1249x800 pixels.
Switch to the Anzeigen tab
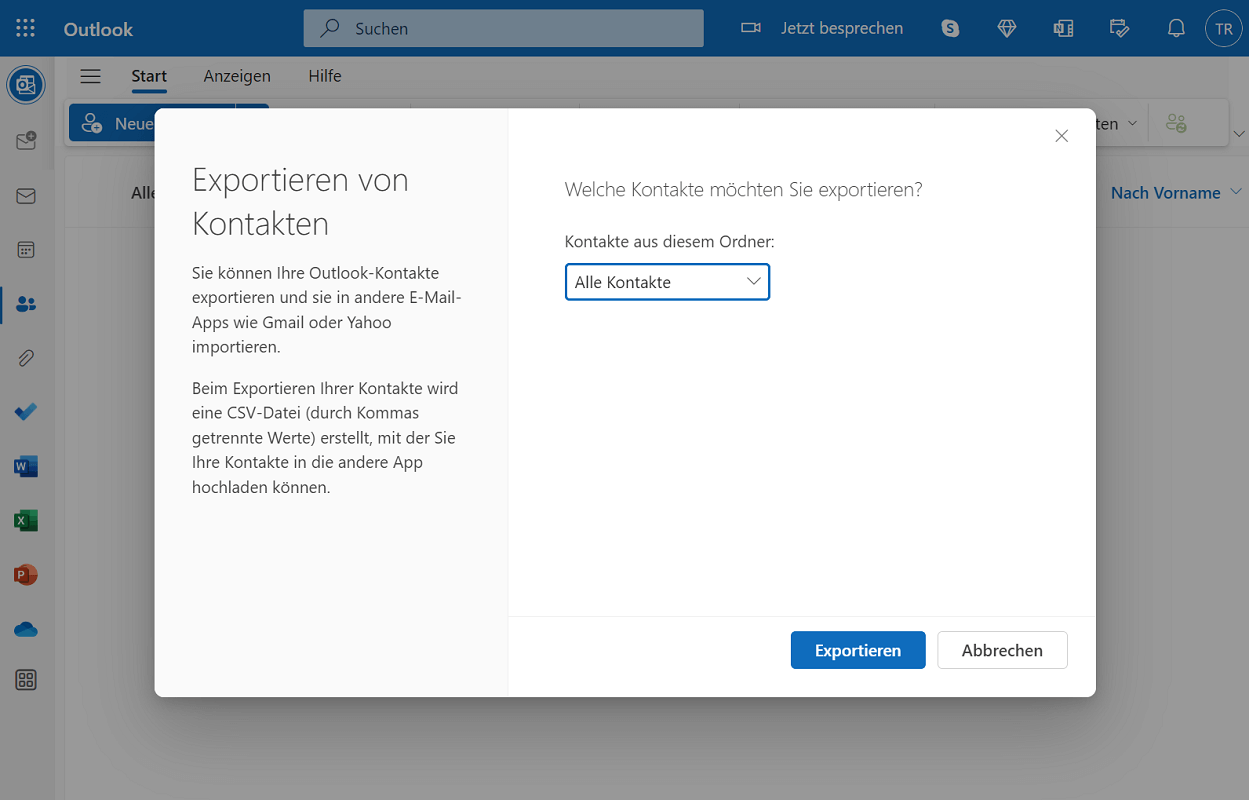click(x=237, y=76)
